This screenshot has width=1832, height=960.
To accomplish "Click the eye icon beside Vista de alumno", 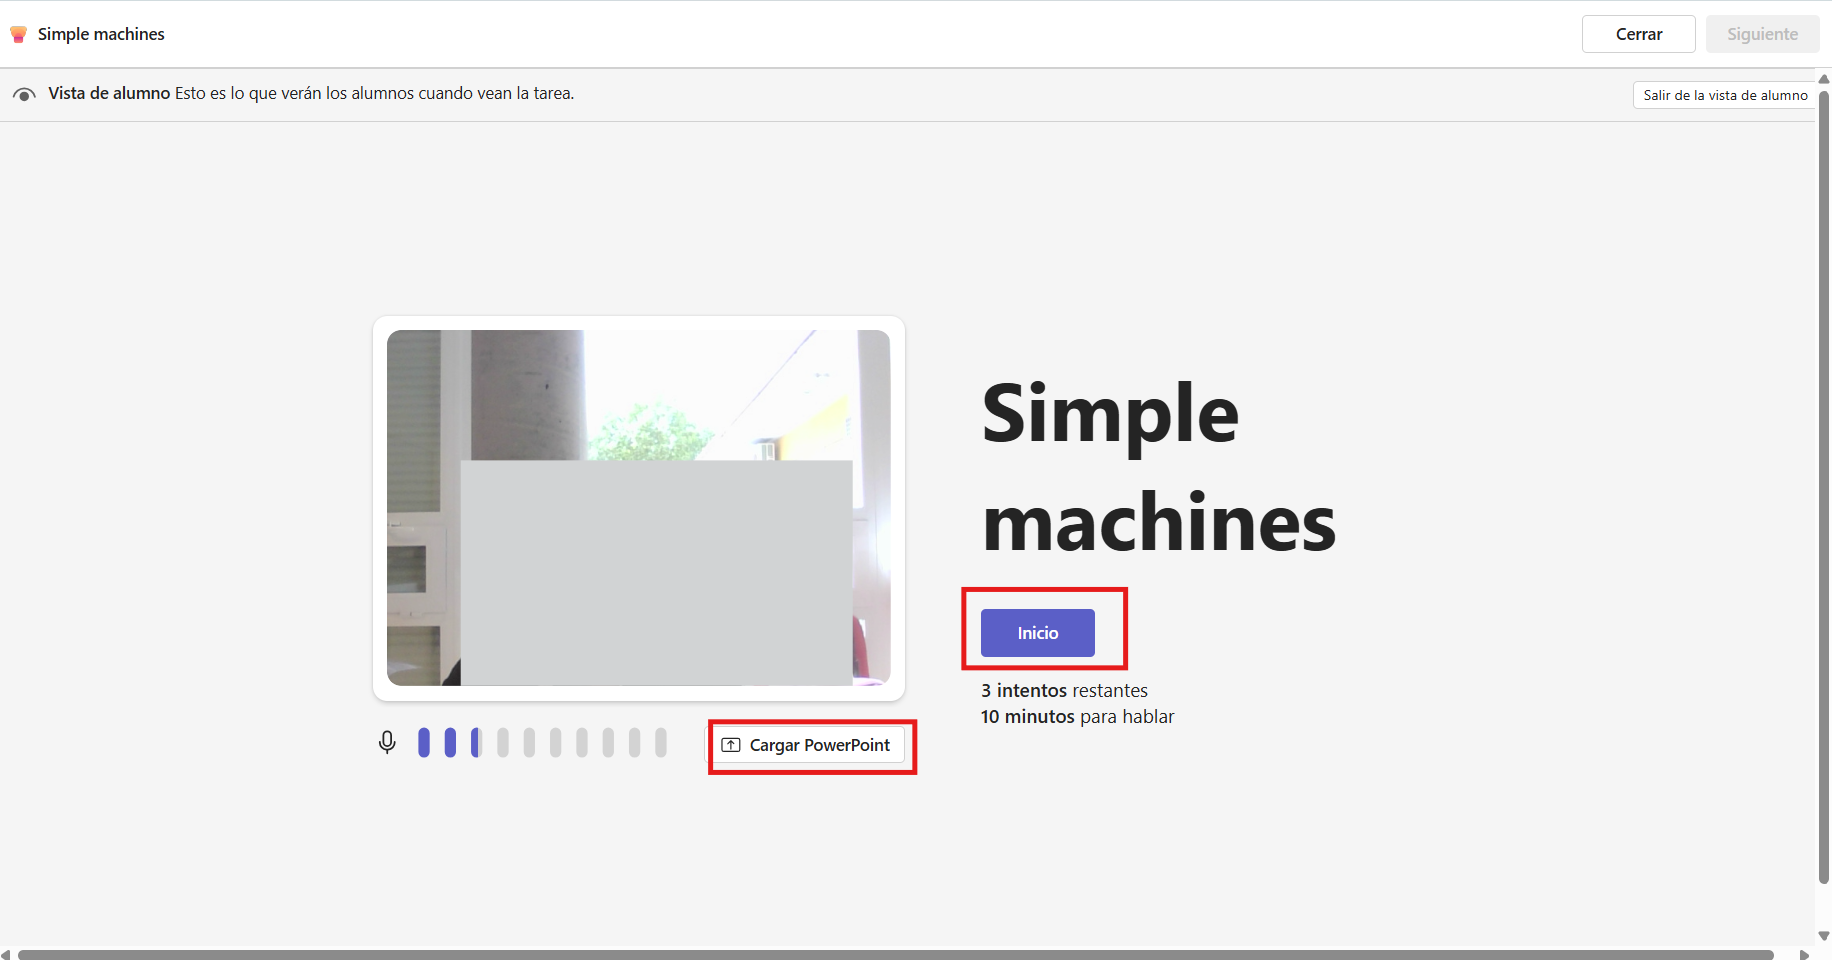I will pyautogui.click(x=24, y=94).
